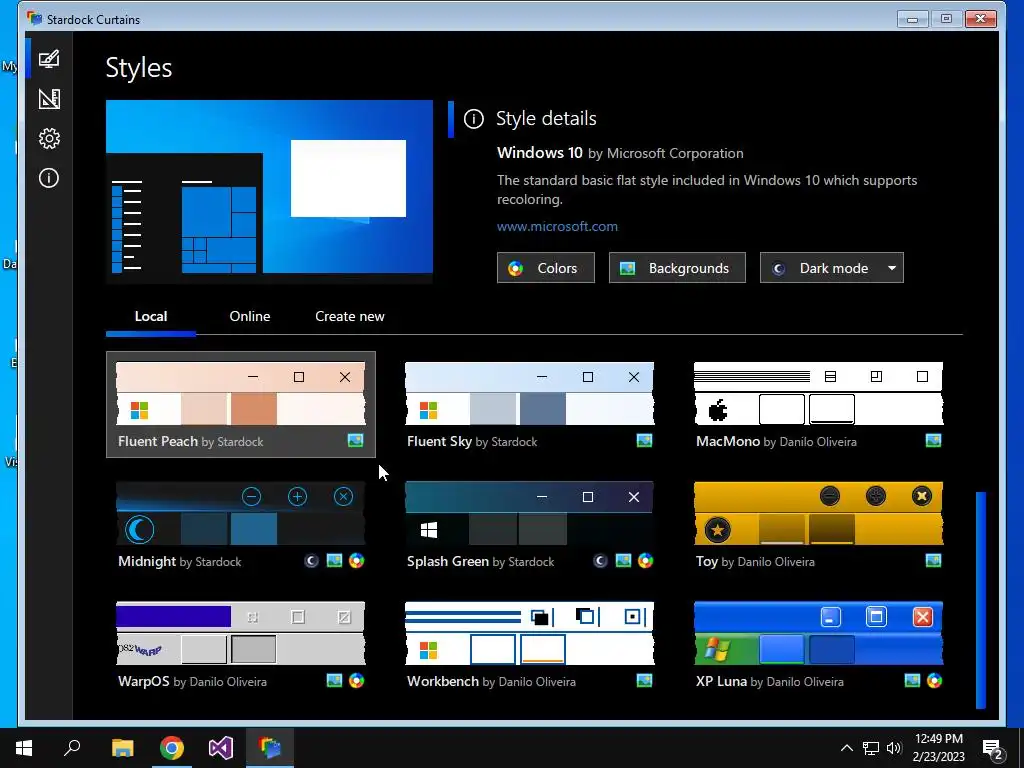Open the www.microsoft.com link
1024x768 pixels.
(557, 227)
